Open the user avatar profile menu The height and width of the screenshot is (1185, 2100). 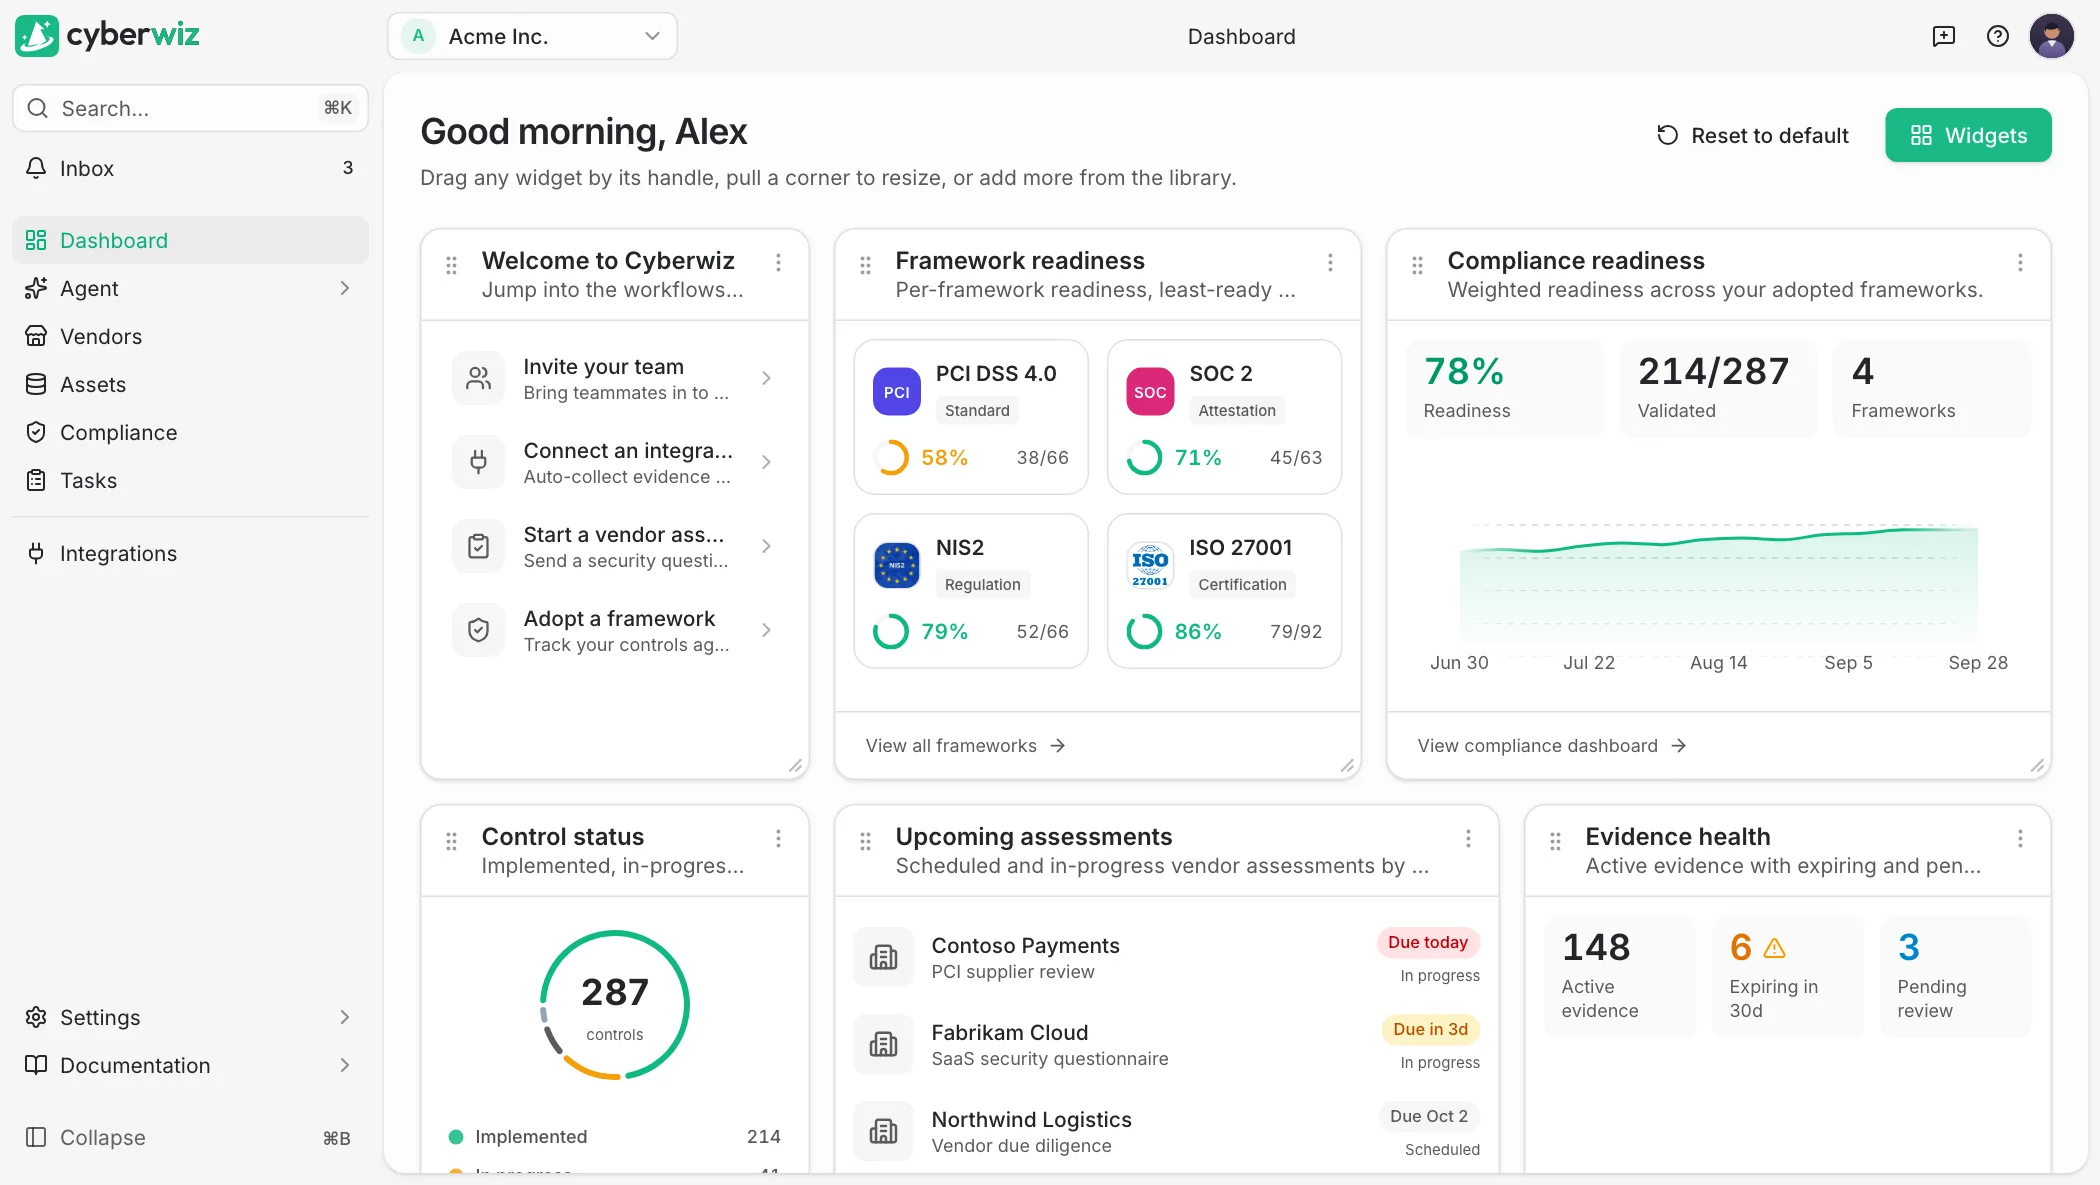pyautogui.click(x=2051, y=37)
